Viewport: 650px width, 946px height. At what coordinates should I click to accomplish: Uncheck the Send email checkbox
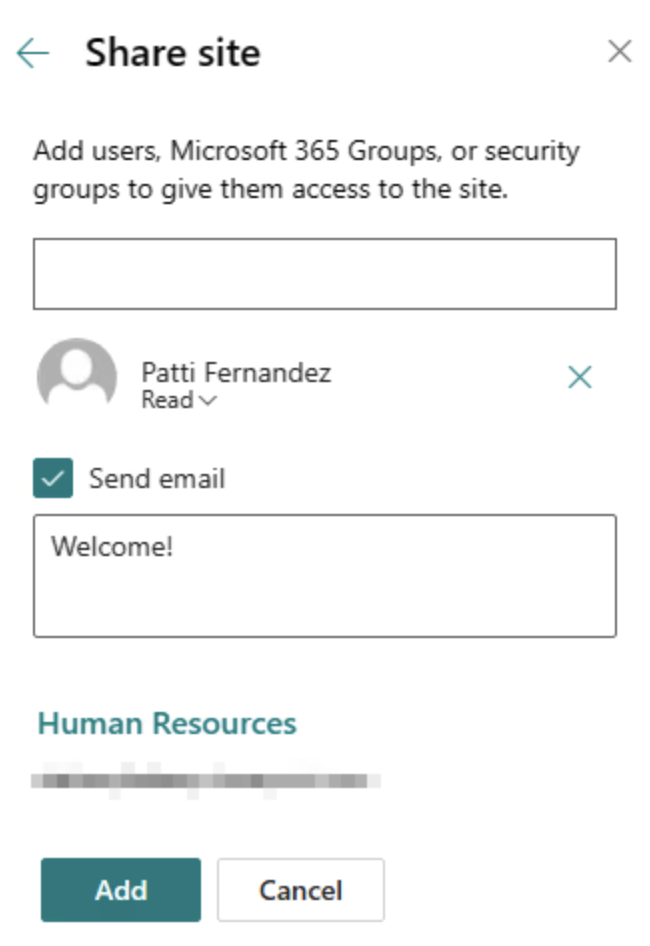(53, 478)
